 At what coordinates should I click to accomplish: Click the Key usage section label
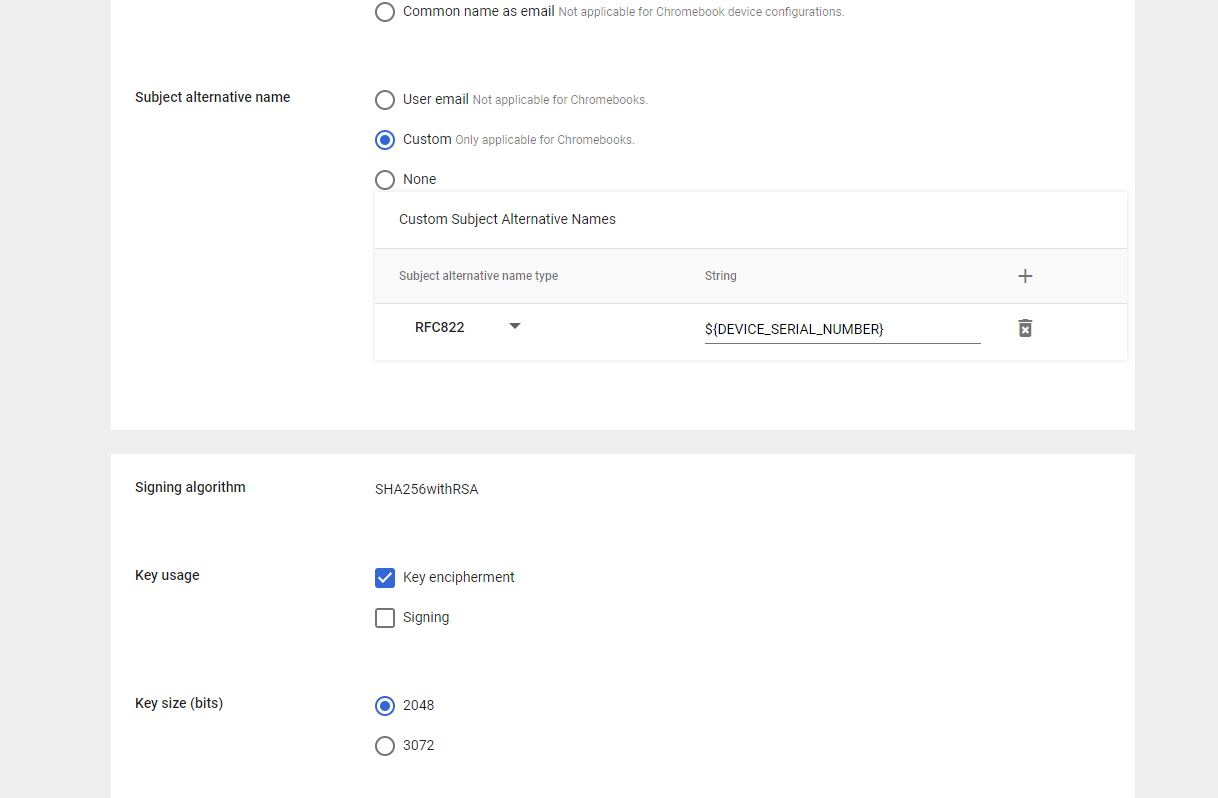167,575
